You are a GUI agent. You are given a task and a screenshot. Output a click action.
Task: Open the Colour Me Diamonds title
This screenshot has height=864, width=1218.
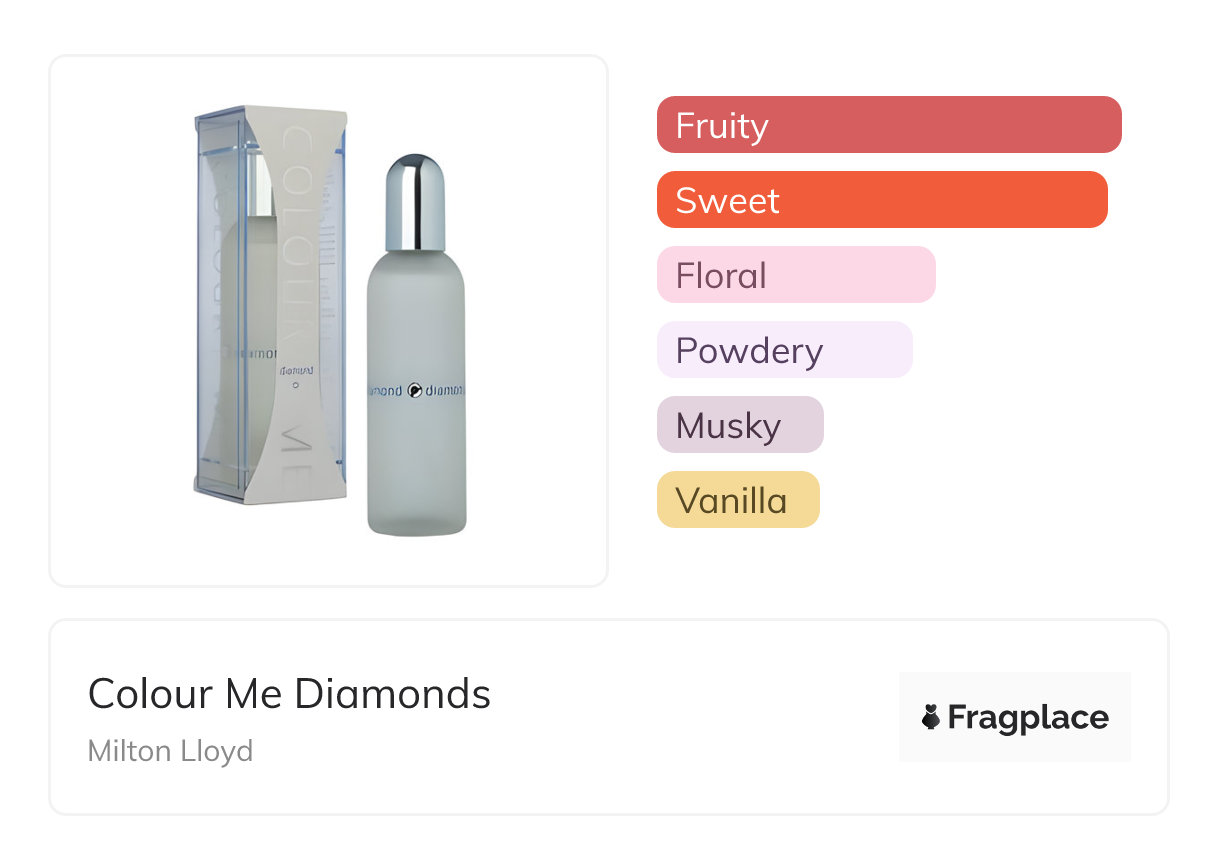pyautogui.click(x=289, y=694)
